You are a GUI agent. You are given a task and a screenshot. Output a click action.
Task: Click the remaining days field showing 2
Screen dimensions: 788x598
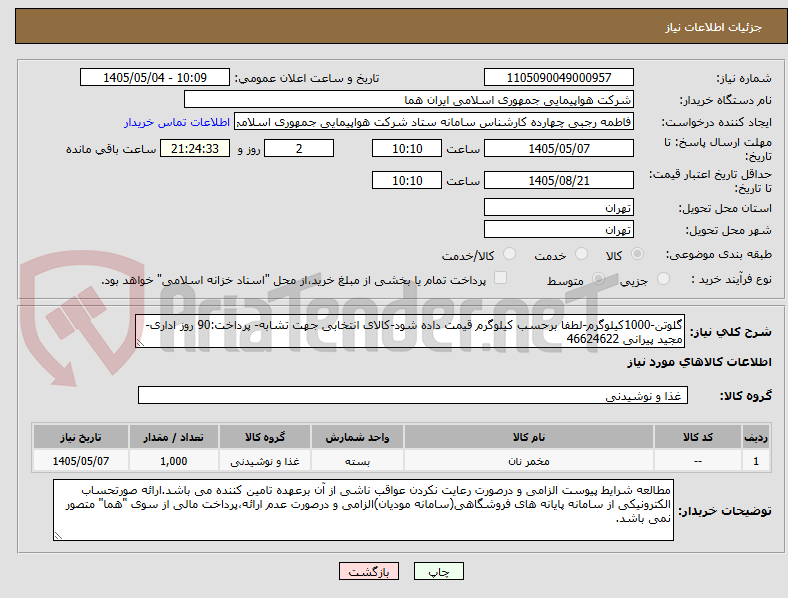299,148
